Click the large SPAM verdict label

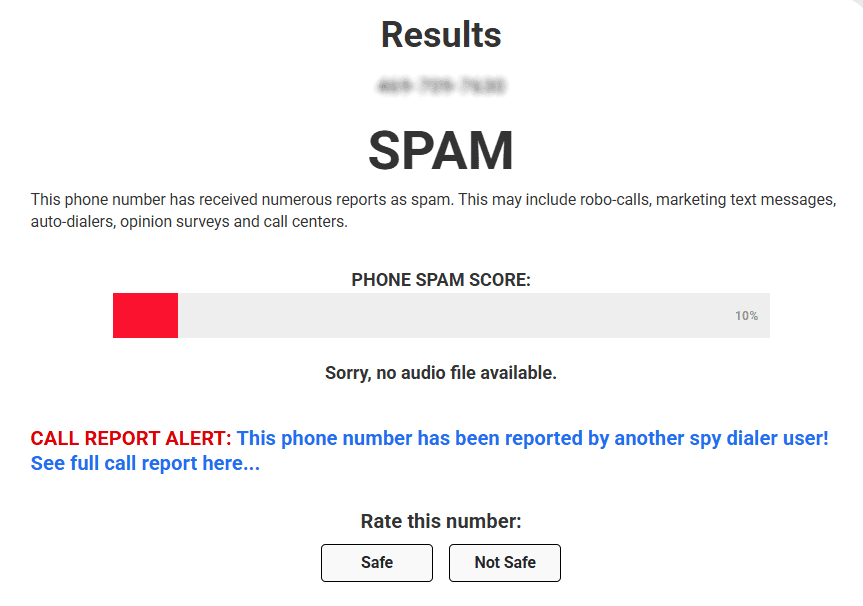440,149
